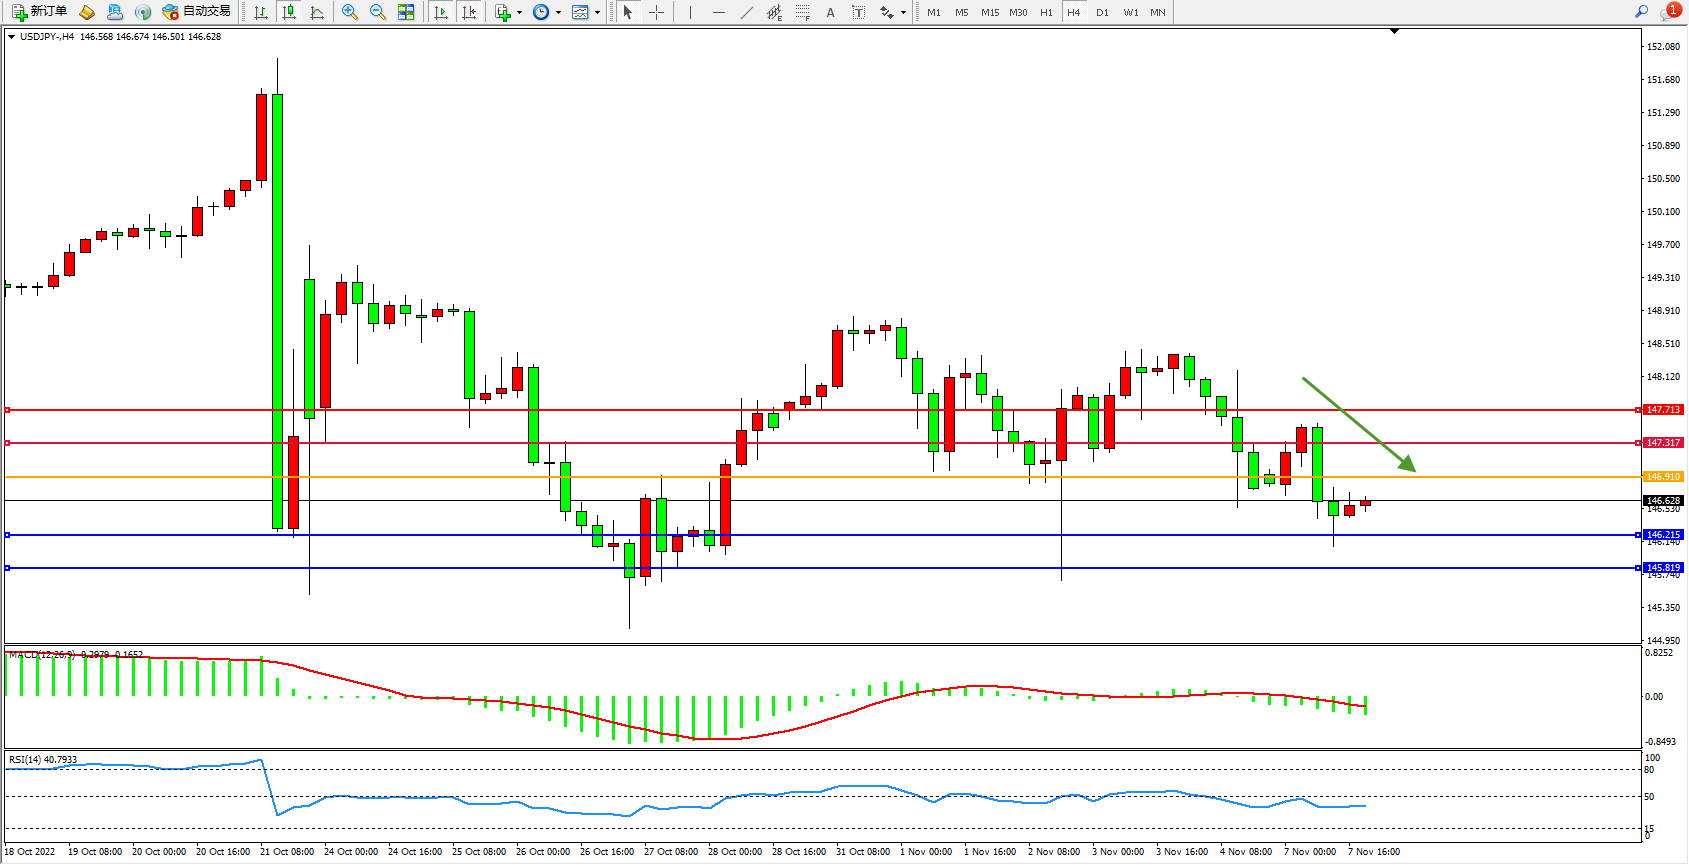Toggle AutoTrading (自动交易) button

point(196,12)
